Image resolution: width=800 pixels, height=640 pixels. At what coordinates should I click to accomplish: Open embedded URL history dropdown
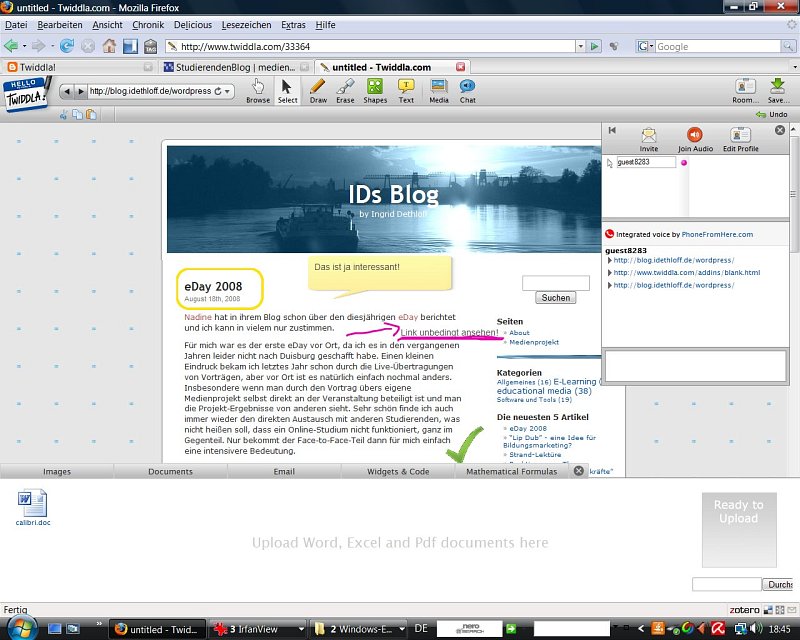[x=228, y=91]
